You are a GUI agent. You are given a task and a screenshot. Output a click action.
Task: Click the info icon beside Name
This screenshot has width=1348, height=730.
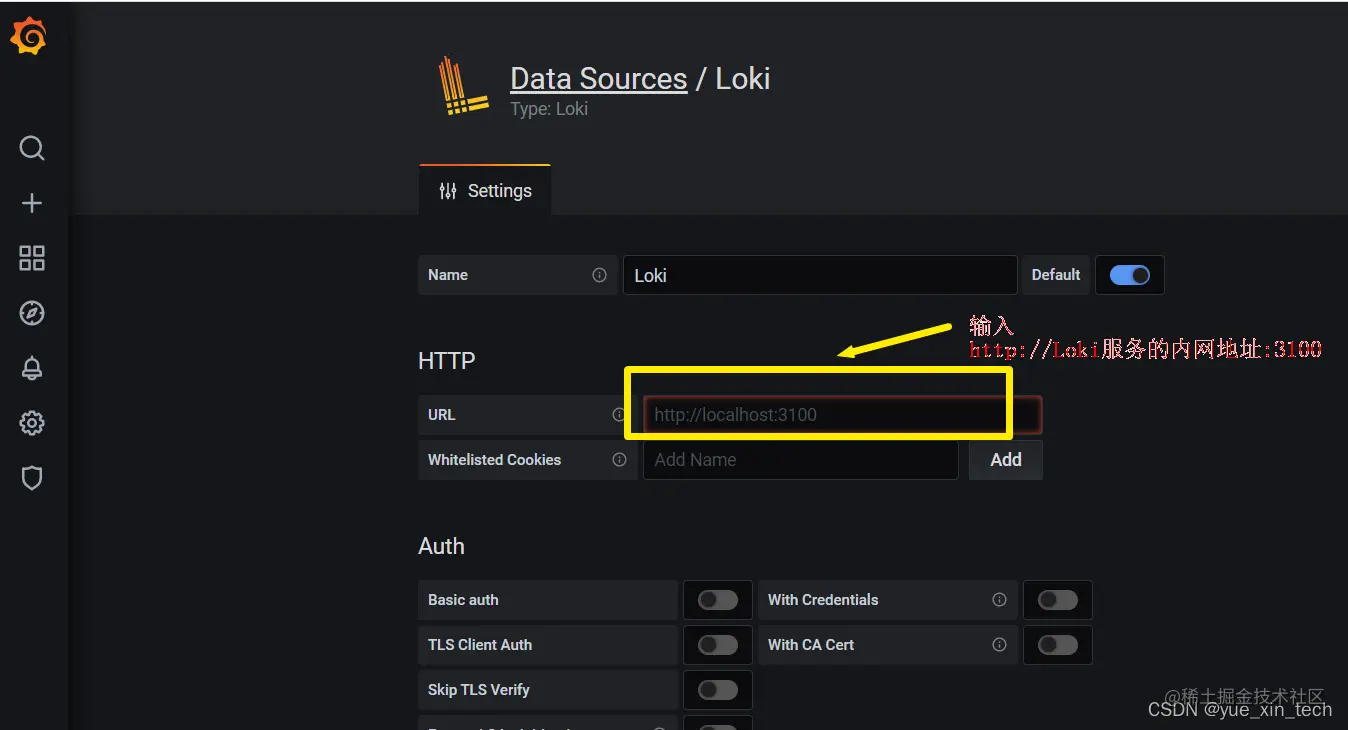(x=599, y=274)
